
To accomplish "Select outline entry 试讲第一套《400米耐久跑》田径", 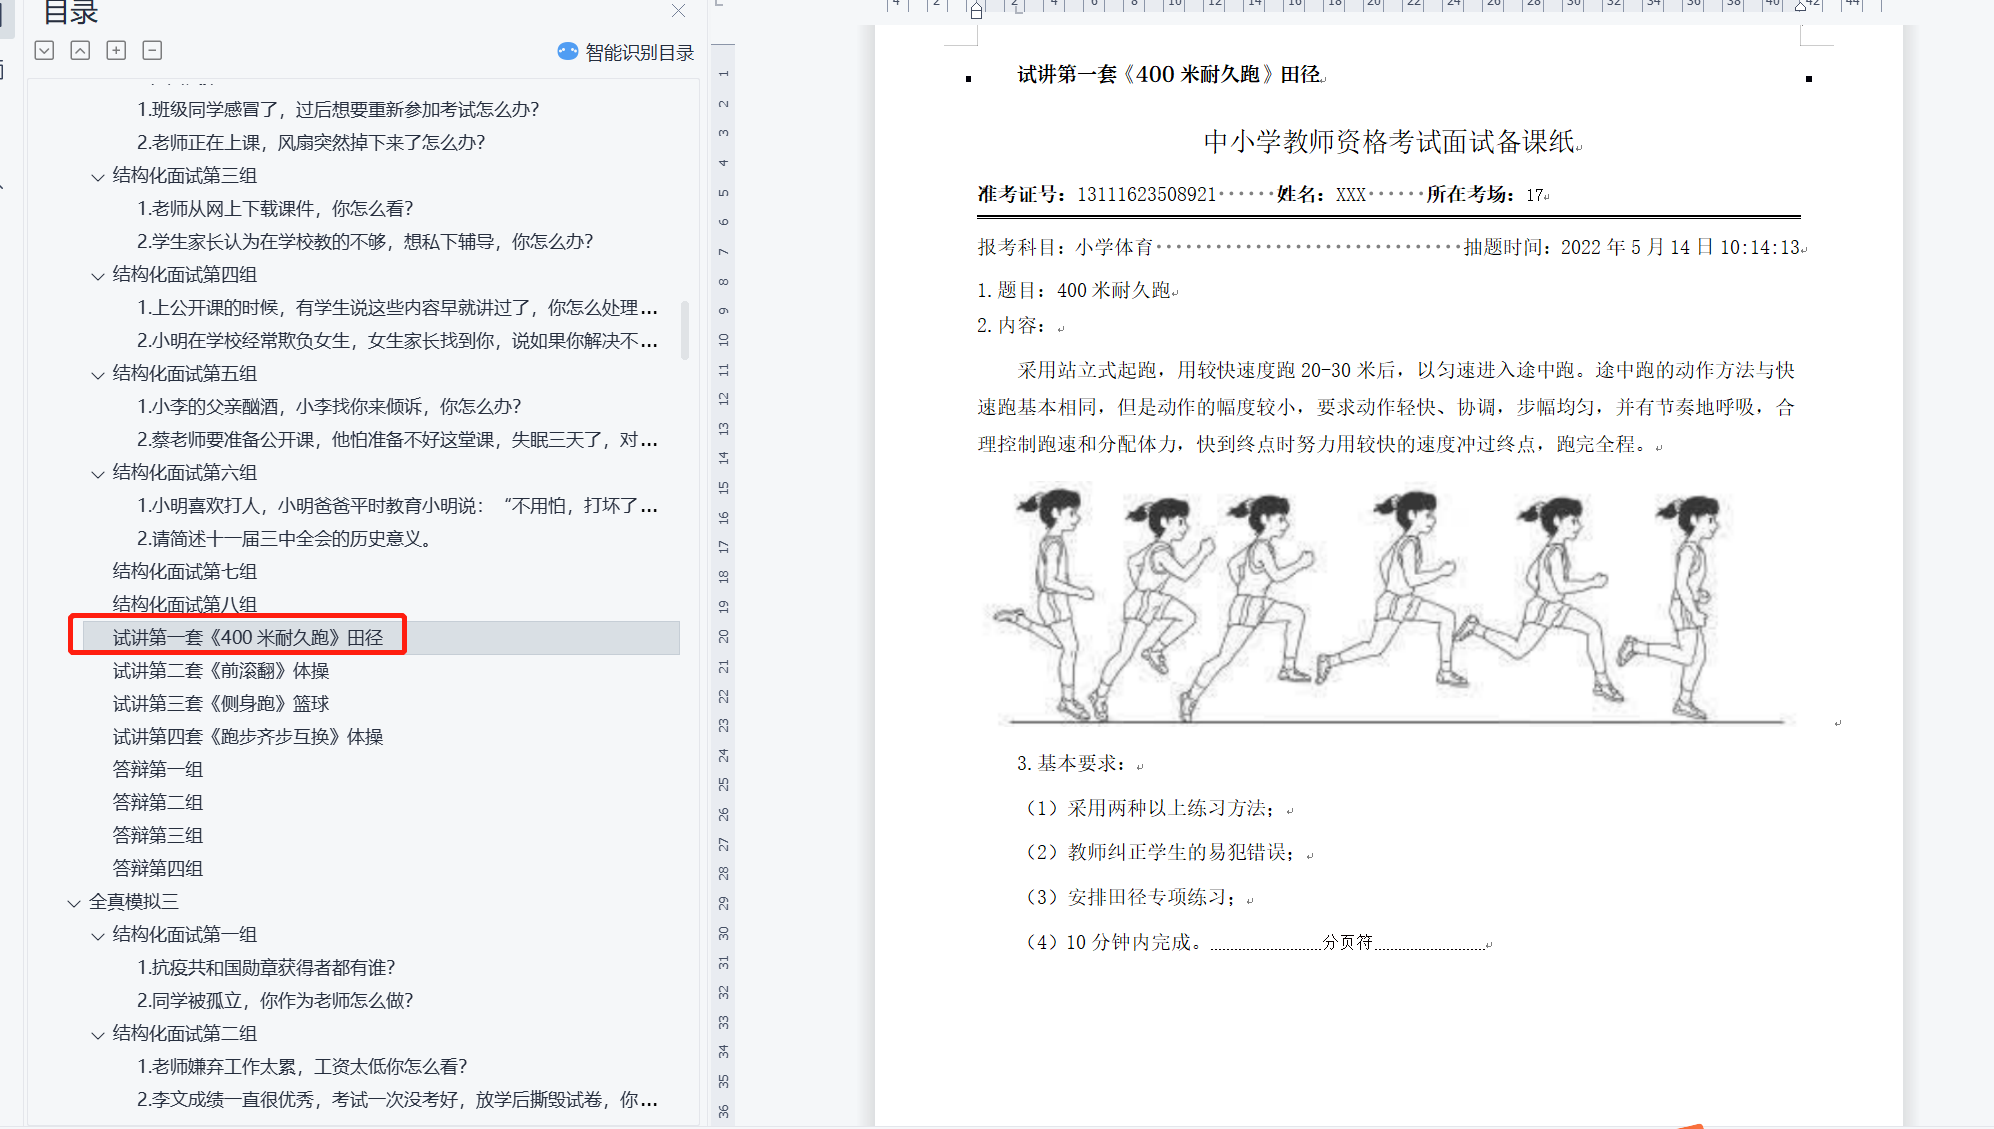I will coord(247,637).
